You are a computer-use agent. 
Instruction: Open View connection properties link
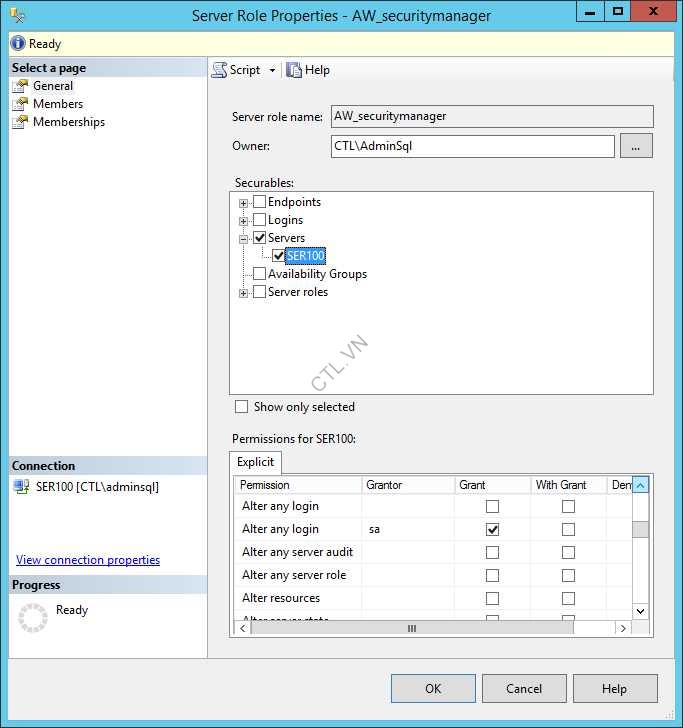point(88,560)
